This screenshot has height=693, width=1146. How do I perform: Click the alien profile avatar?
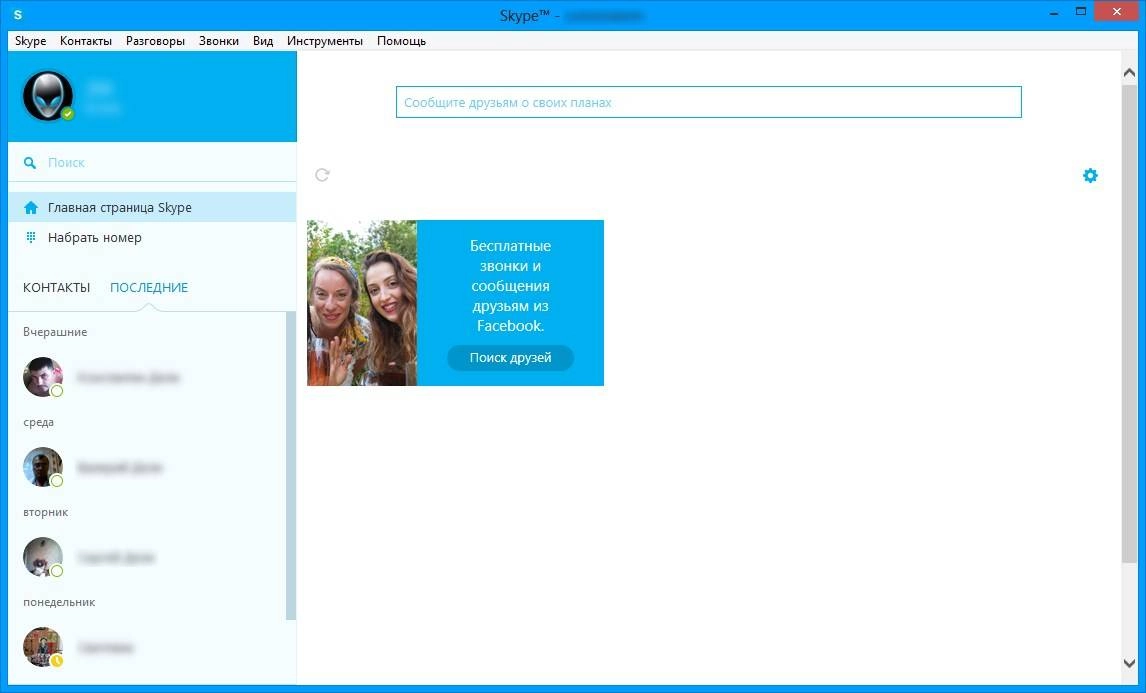pos(48,95)
